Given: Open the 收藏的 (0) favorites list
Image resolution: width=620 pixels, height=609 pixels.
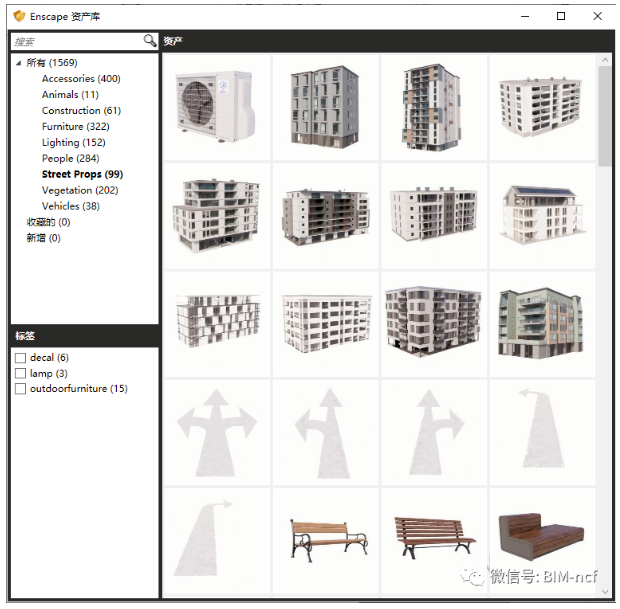Looking at the screenshot, I should tap(47, 222).
